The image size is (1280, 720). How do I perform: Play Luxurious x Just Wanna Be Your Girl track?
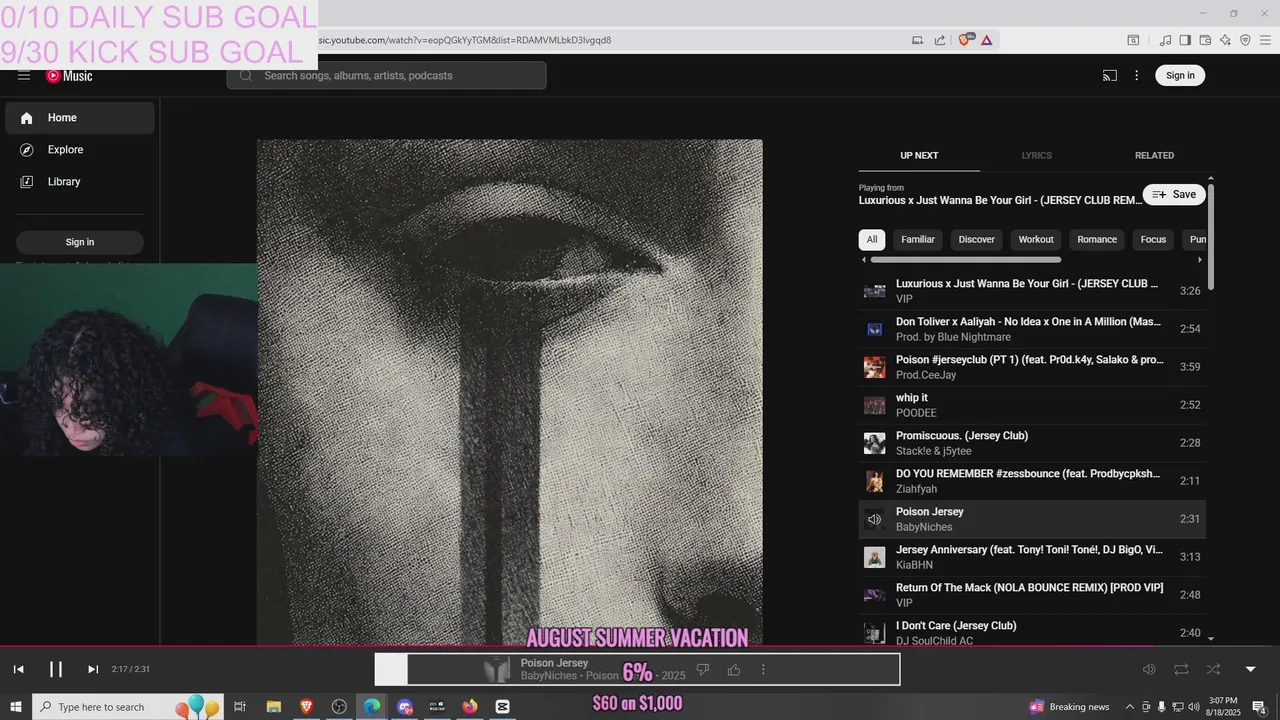1032,291
